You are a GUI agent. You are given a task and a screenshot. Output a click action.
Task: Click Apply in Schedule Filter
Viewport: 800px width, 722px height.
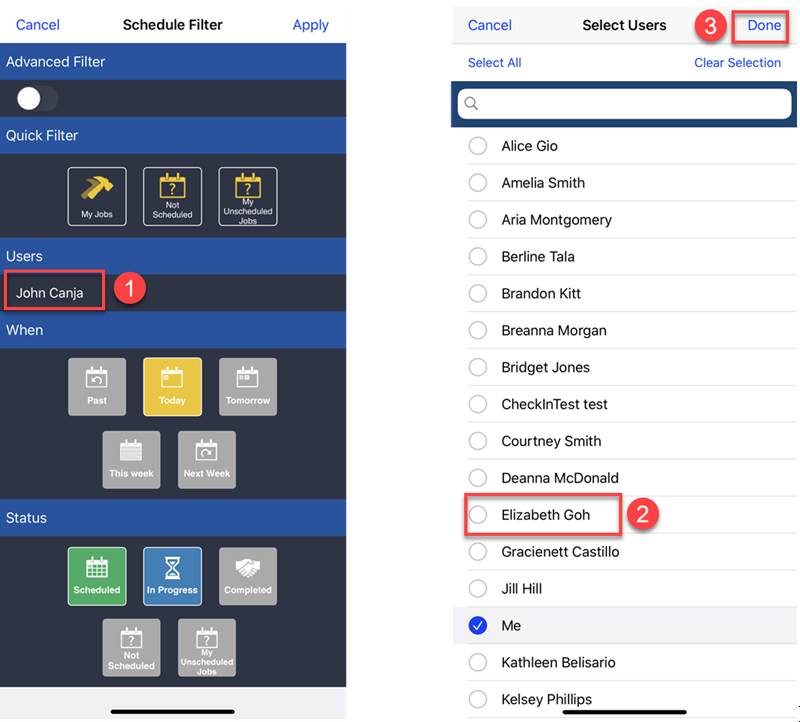coord(310,25)
